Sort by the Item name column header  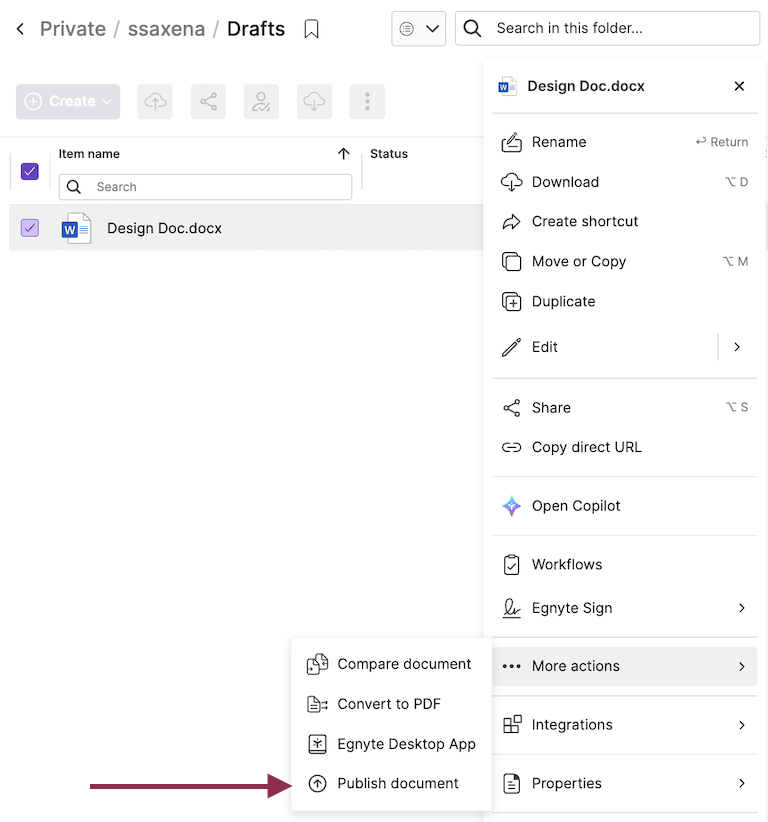point(89,154)
